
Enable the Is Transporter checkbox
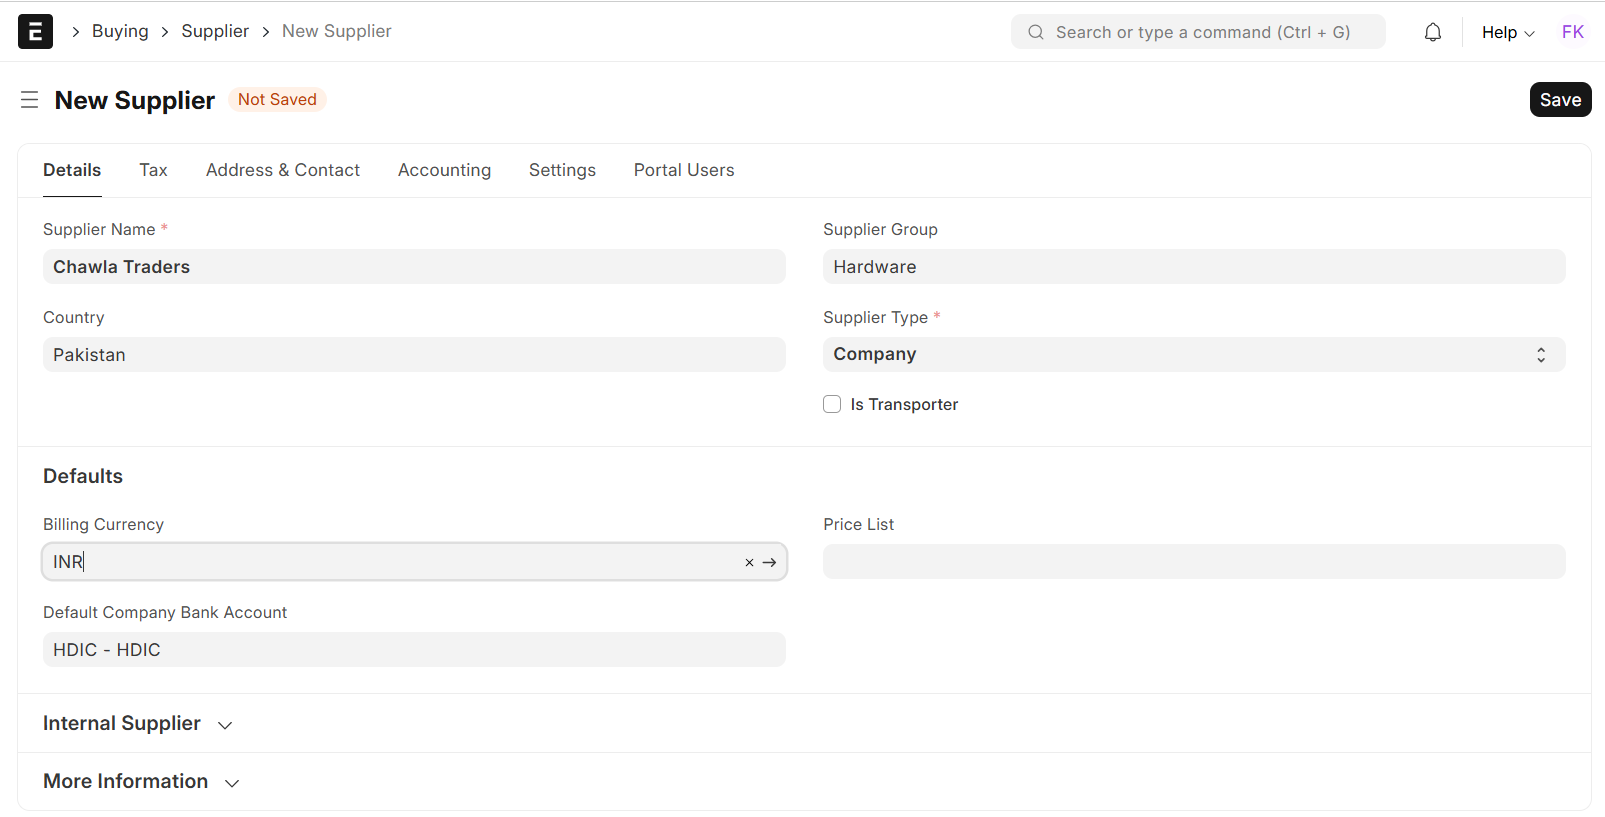832,404
